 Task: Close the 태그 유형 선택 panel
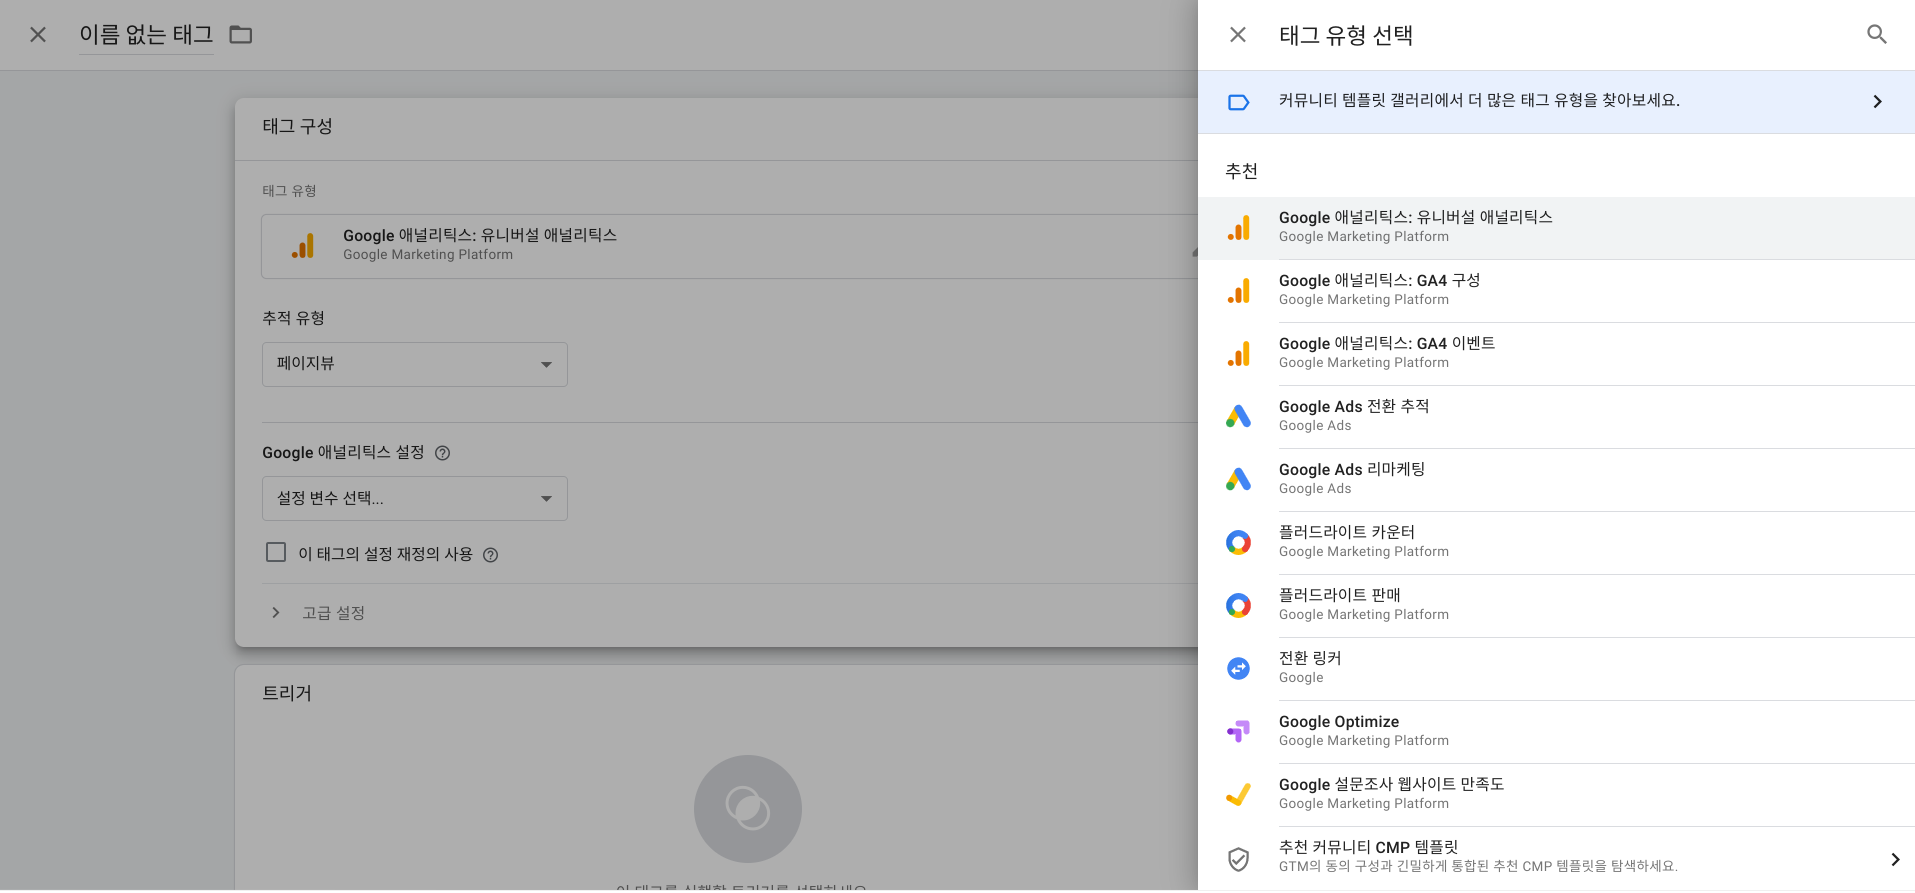[x=1237, y=35]
